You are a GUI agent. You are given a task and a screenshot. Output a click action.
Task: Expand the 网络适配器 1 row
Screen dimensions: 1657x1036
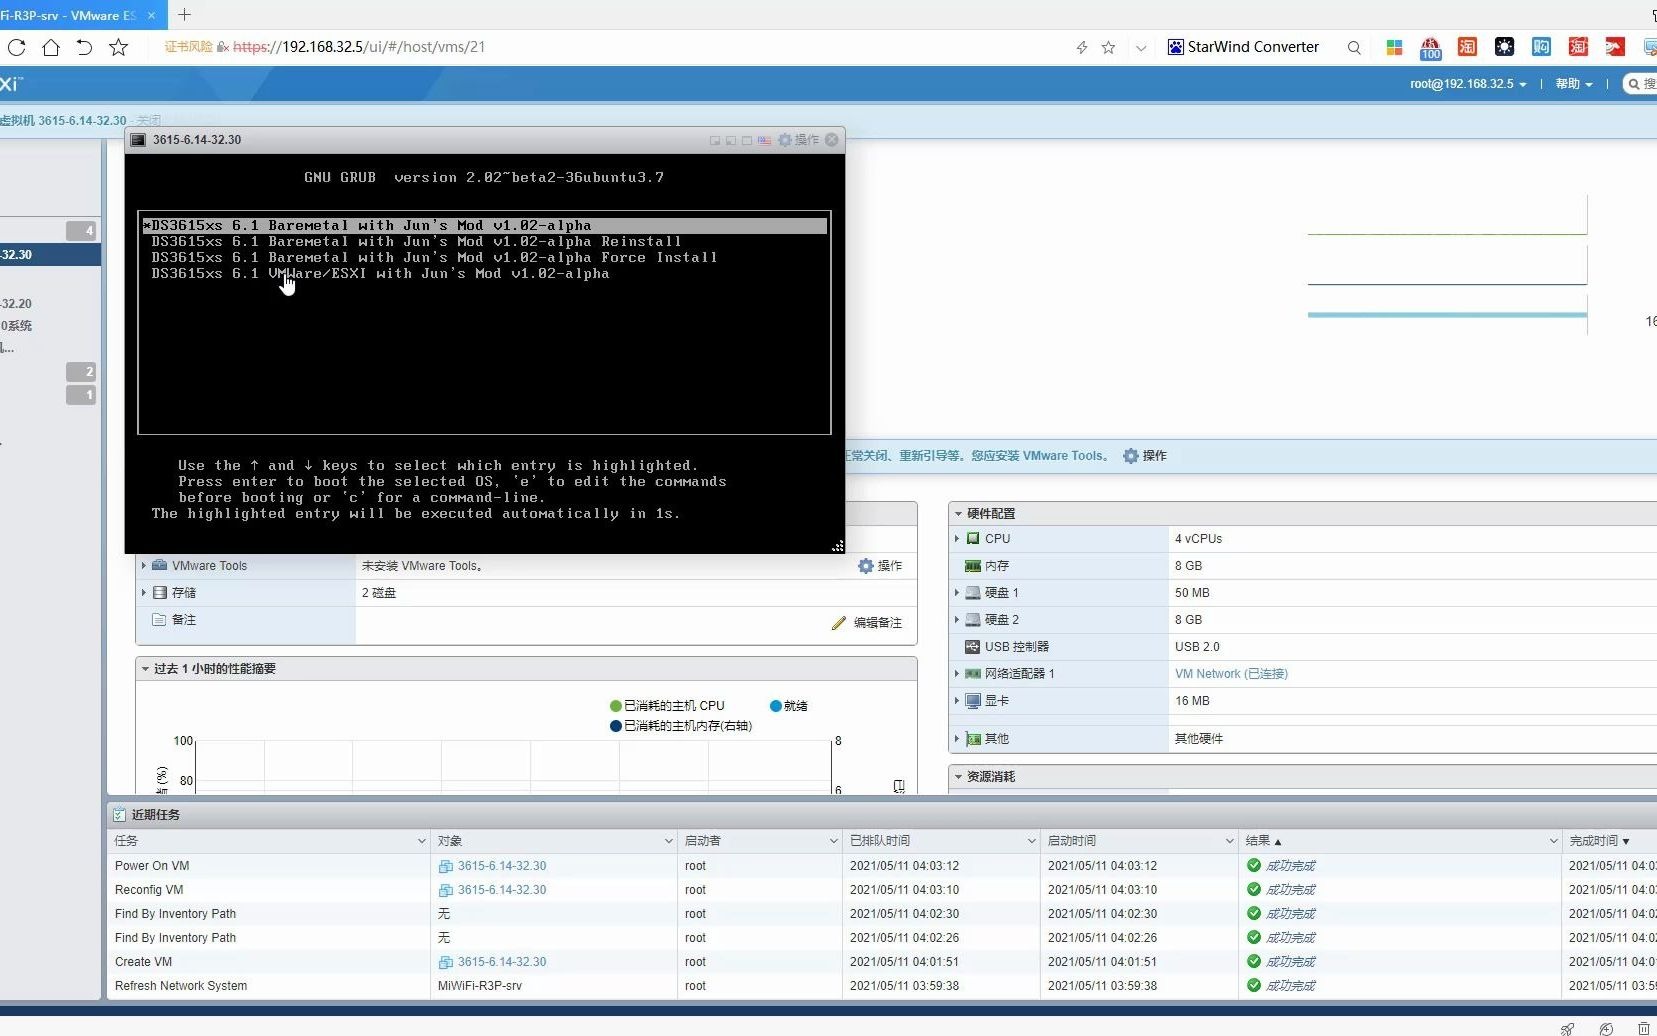[x=957, y=674]
